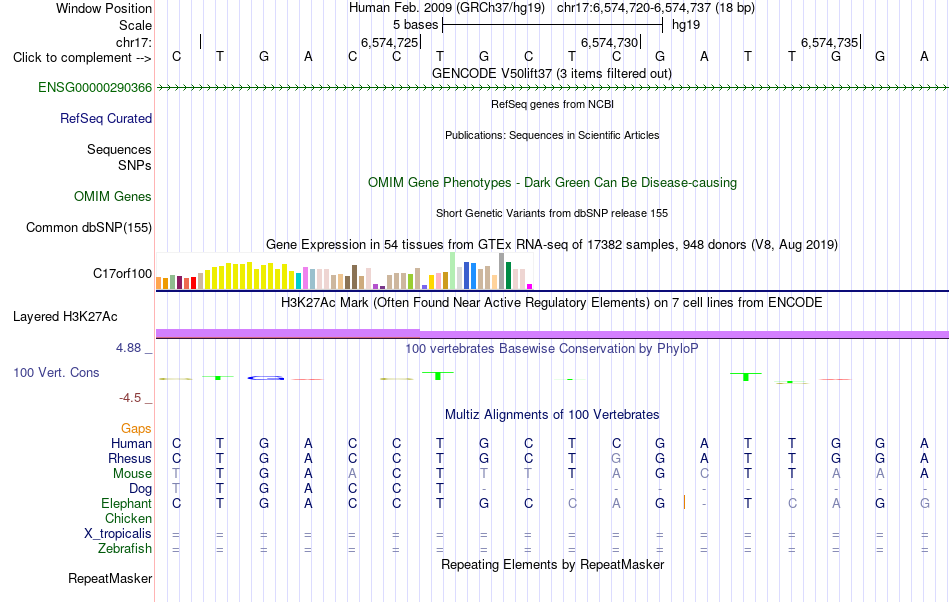This screenshot has height=602, width=950.
Task: Select the Dog alignment row label
Action: pyautogui.click(x=141, y=489)
